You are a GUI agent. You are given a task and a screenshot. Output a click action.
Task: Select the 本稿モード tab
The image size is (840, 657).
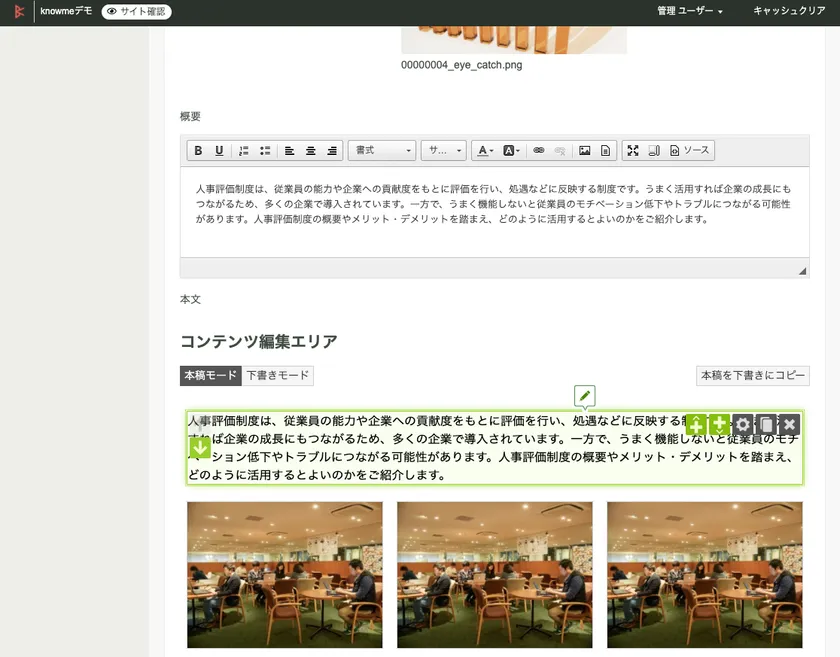coord(211,376)
